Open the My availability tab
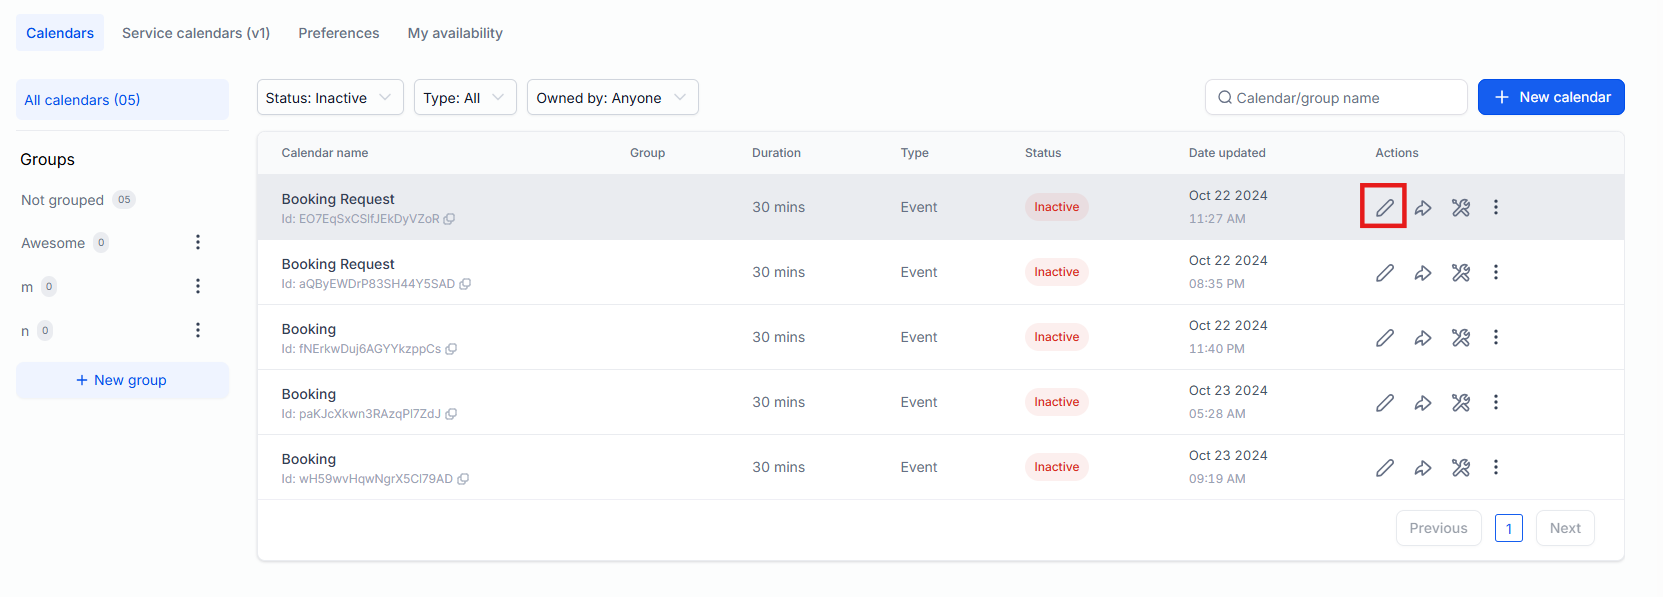Screen dimensions: 1663x597 point(455,33)
